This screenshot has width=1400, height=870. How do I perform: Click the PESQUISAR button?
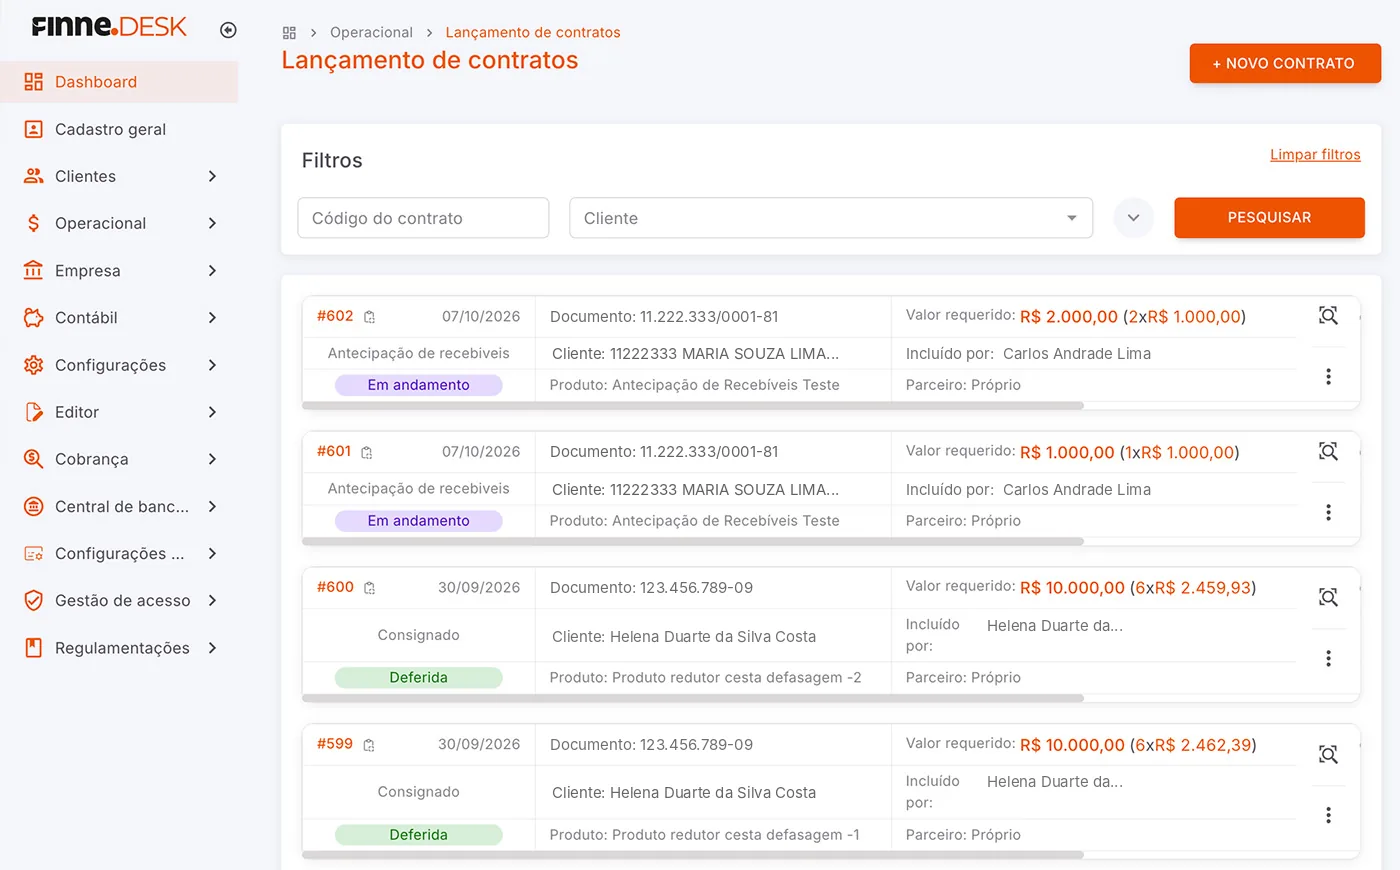(1269, 218)
